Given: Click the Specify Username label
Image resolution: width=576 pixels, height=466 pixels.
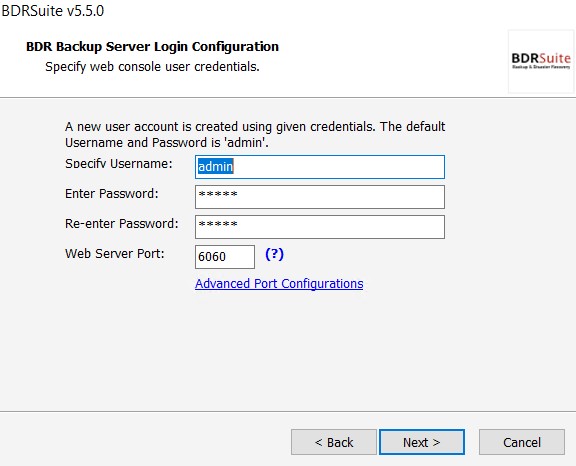Looking at the screenshot, I should 119,163.
